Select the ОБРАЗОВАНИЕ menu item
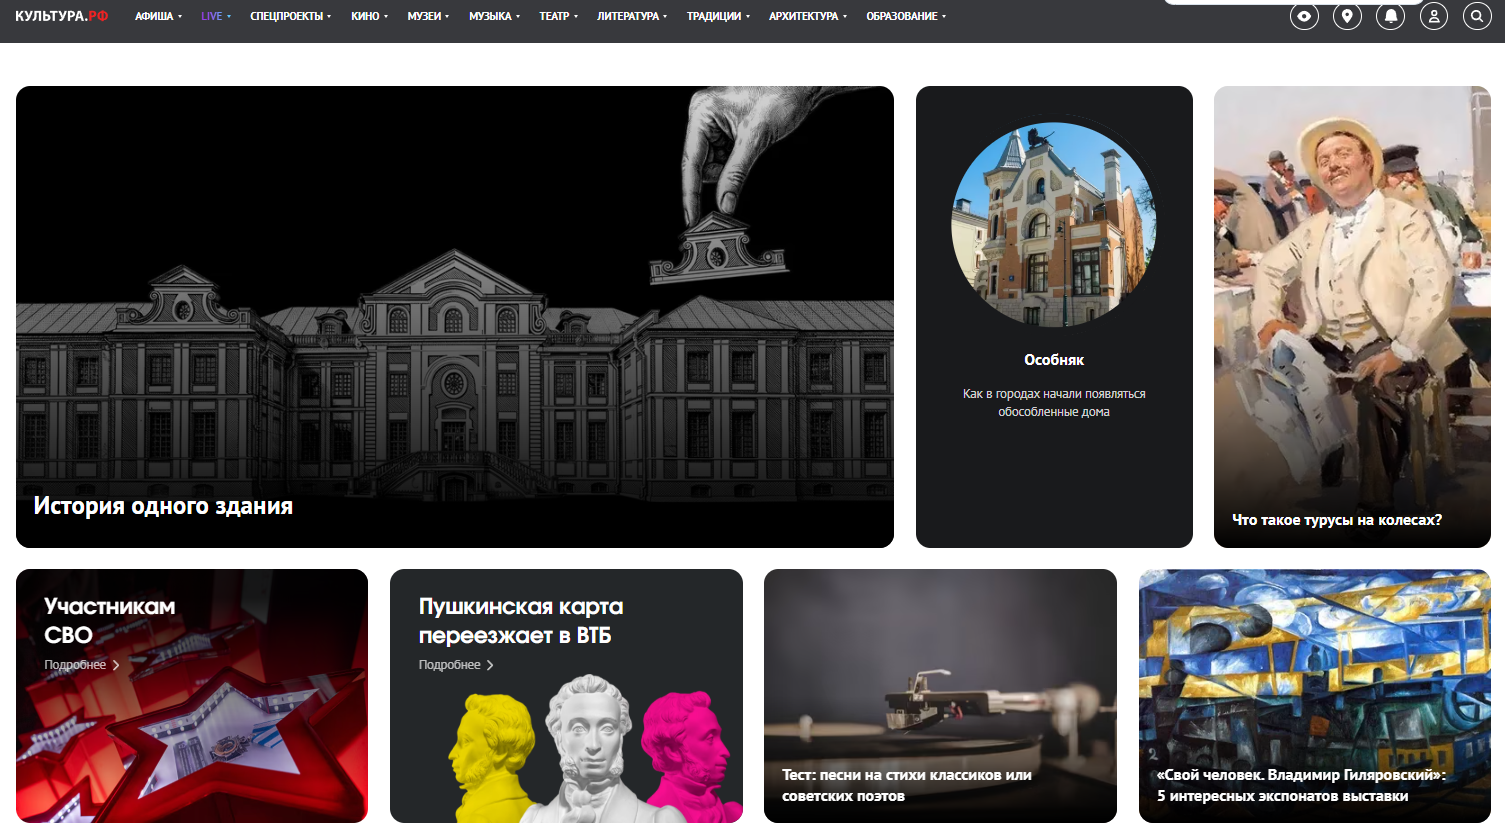The image size is (1505, 830). [x=906, y=16]
